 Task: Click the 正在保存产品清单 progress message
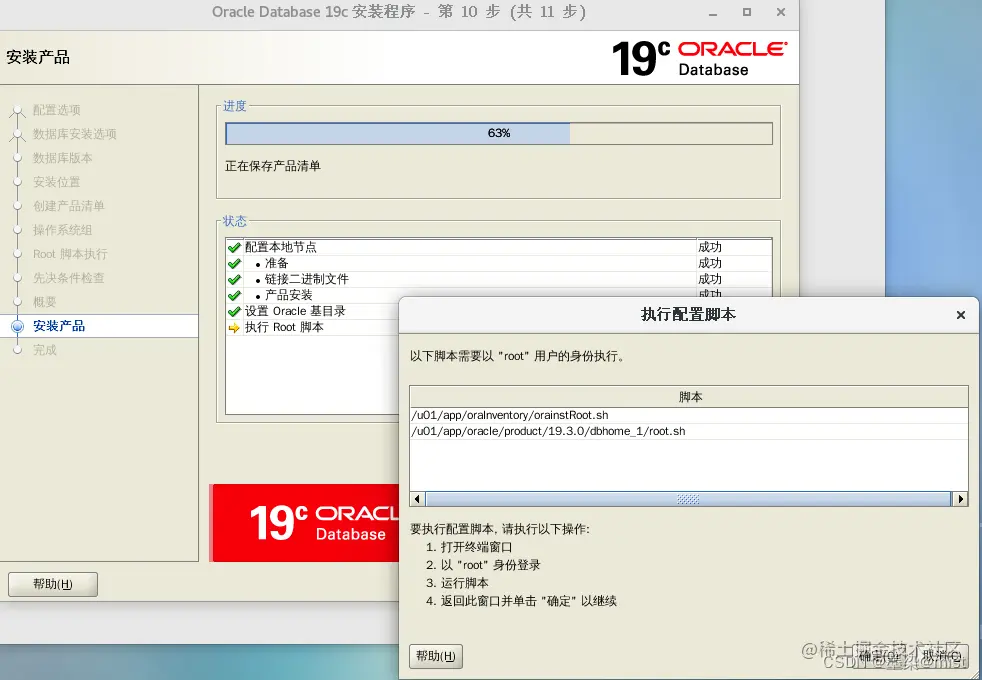(273, 166)
